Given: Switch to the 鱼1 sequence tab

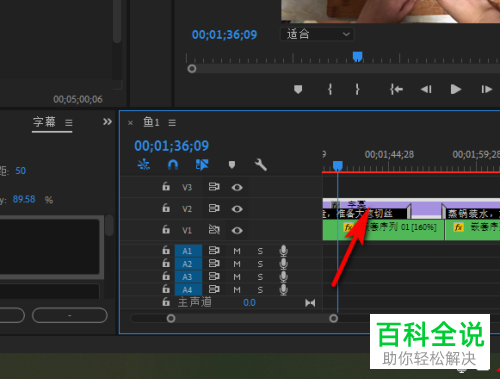Looking at the screenshot, I should (x=151, y=122).
